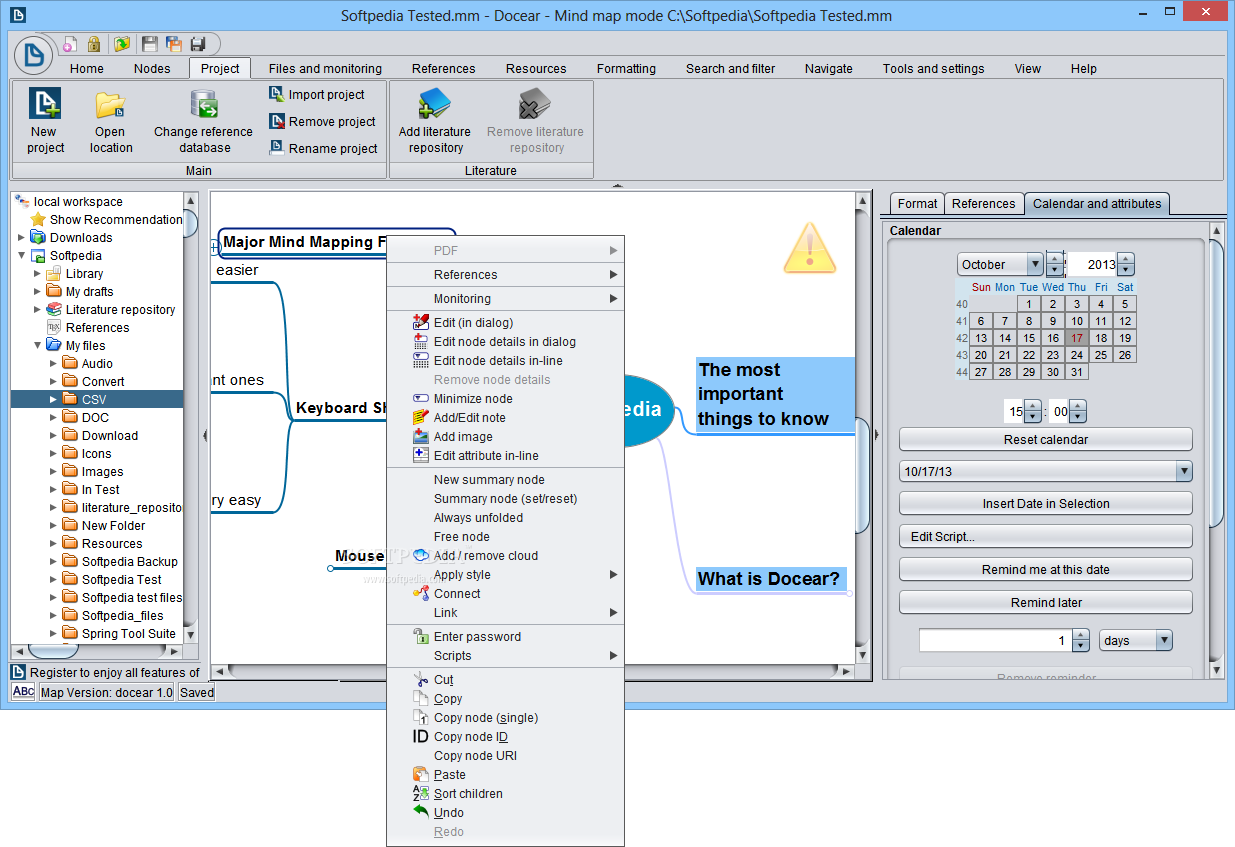The image size is (1235, 847).
Task: Click Insert Date in Selection button
Action: [1046, 503]
